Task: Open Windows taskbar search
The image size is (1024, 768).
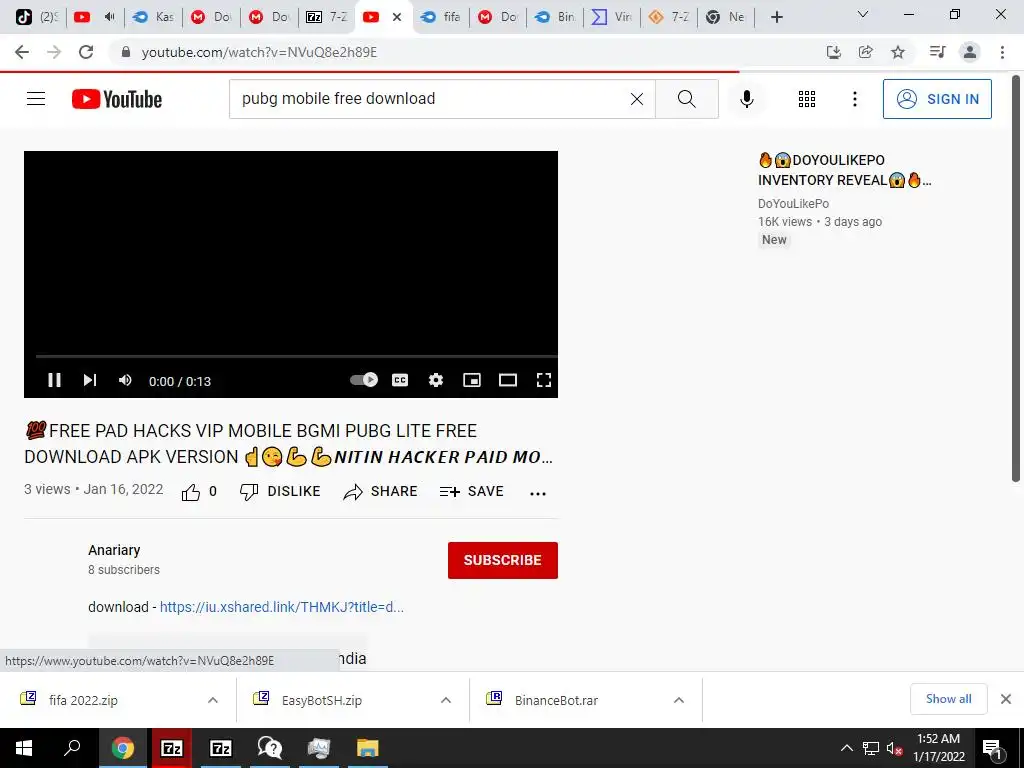Action: pos(72,748)
